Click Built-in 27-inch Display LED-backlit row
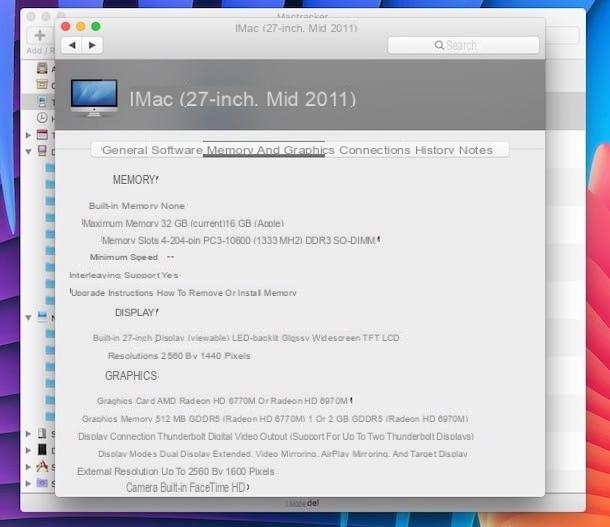Screen dimensions: 610x527 click(246, 338)
